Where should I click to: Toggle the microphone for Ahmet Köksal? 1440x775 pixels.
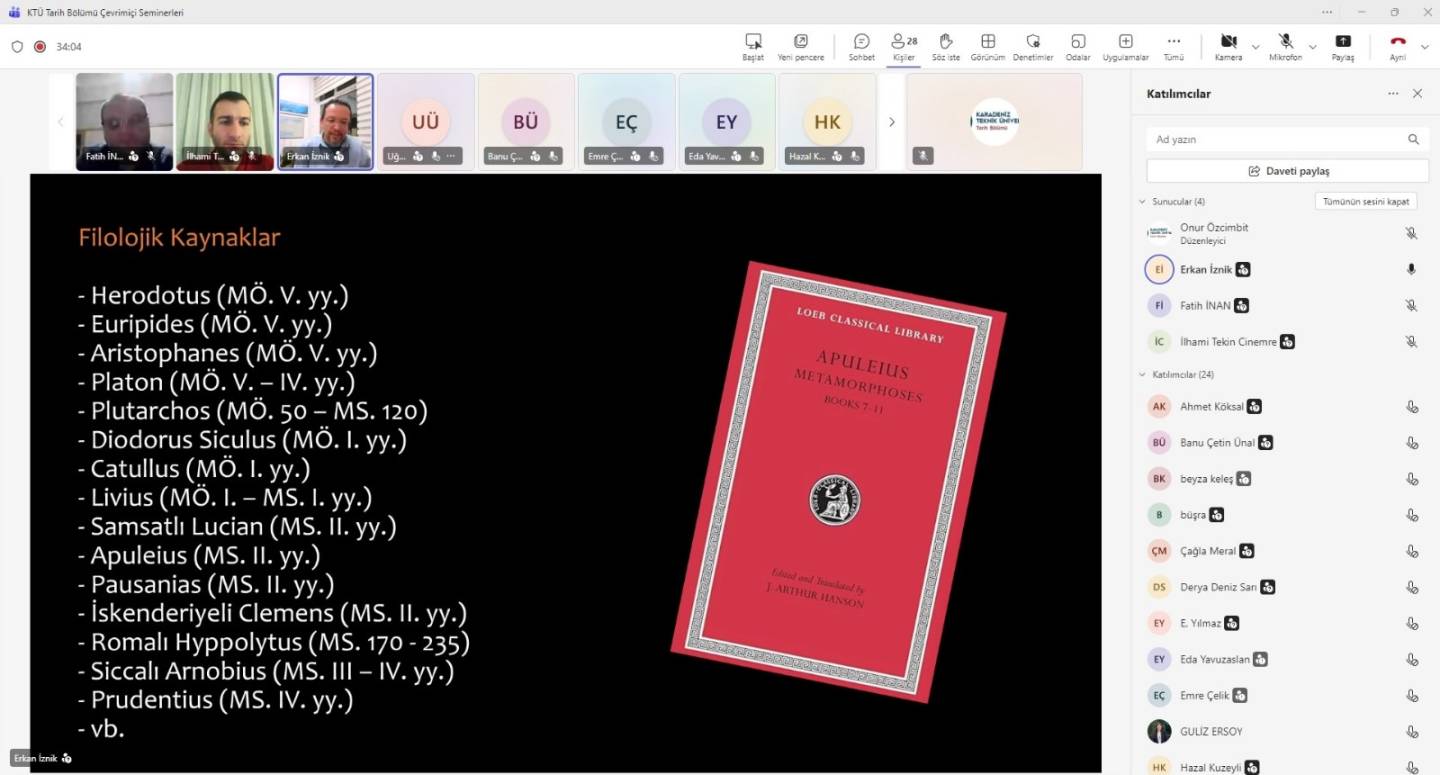pyautogui.click(x=1412, y=407)
